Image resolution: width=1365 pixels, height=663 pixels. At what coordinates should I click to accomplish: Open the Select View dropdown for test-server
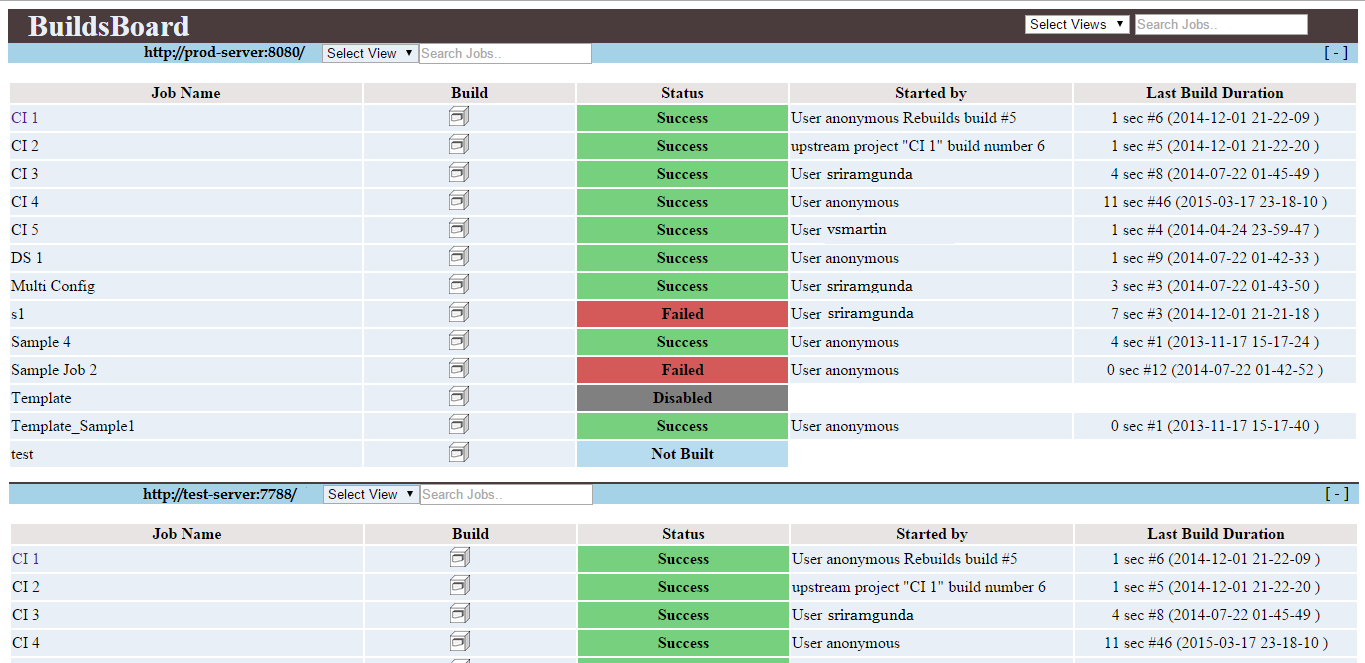tap(370, 493)
